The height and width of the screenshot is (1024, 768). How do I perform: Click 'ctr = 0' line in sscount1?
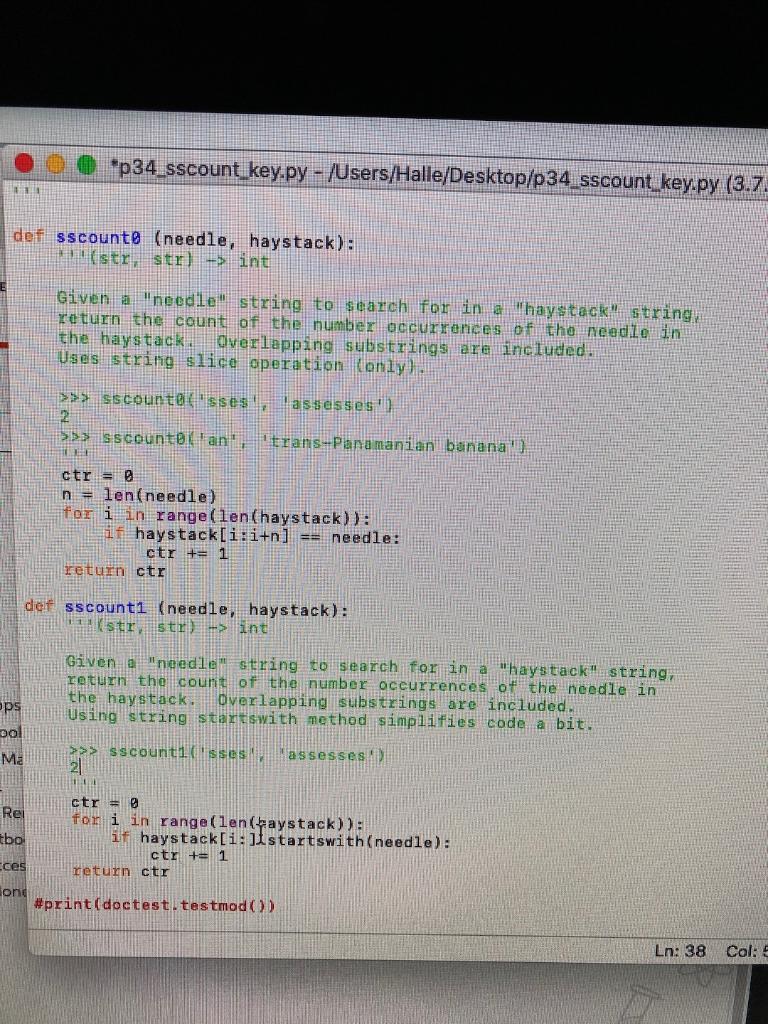tap(104, 802)
